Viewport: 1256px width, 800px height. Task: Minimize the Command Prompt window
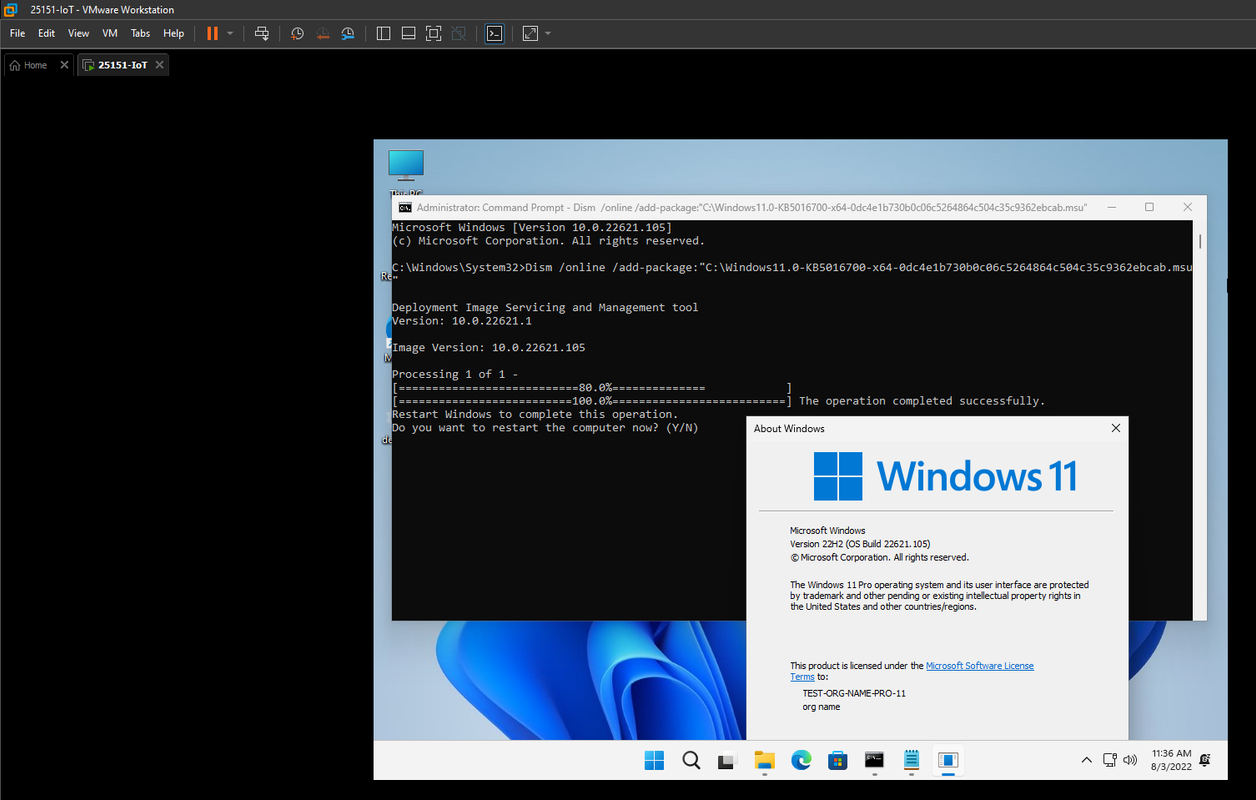(x=1111, y=207)
